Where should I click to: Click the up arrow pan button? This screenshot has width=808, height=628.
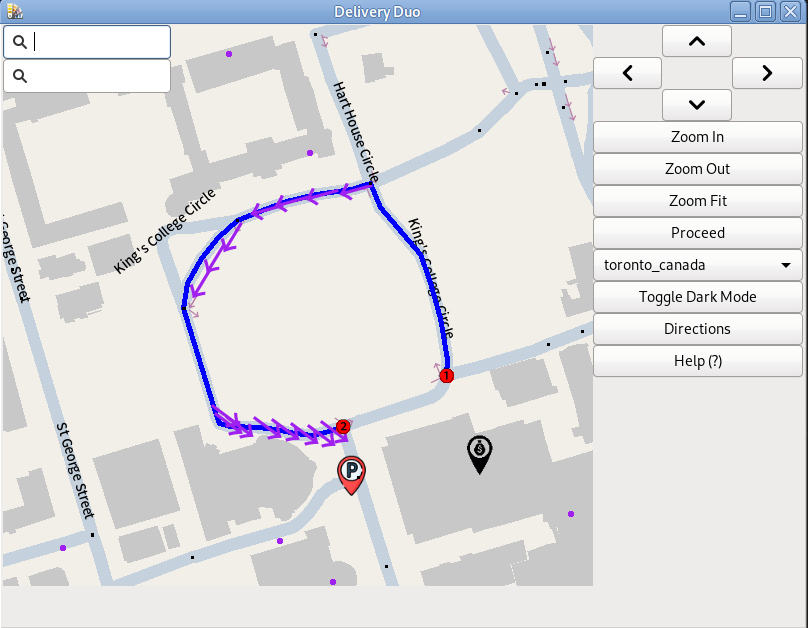(x=697, y=41)
